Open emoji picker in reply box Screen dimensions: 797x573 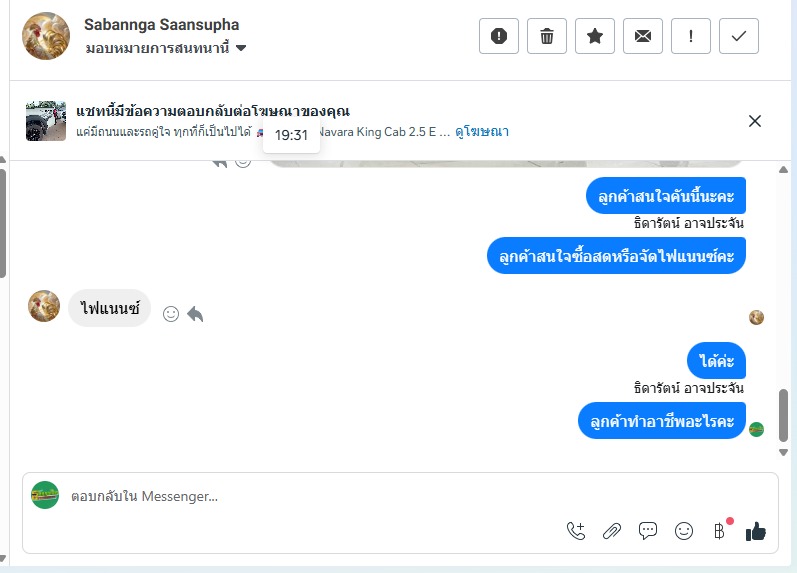click(x=684, y=531)
